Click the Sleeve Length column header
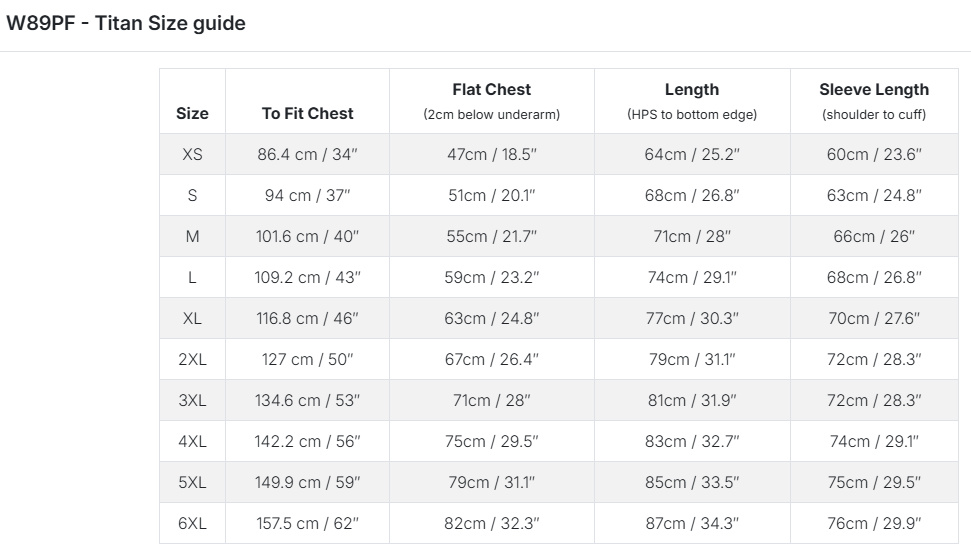Image resolution: width=971 pixels, height=552 pixels. click(x=874, y=90)
